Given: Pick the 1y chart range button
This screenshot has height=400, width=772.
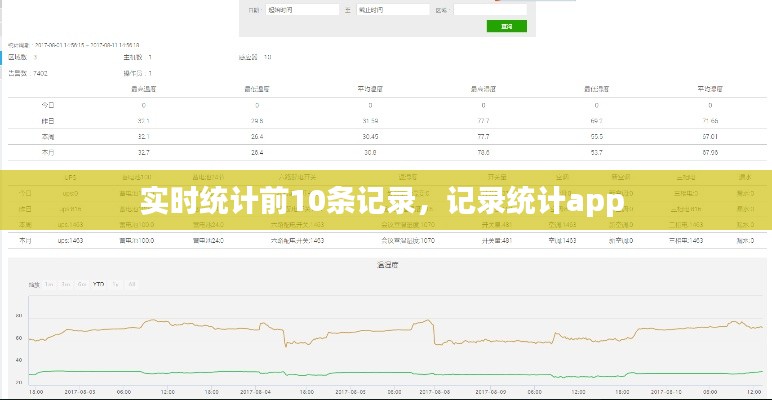Looking at the screenshot, I should tap(116, 284).
